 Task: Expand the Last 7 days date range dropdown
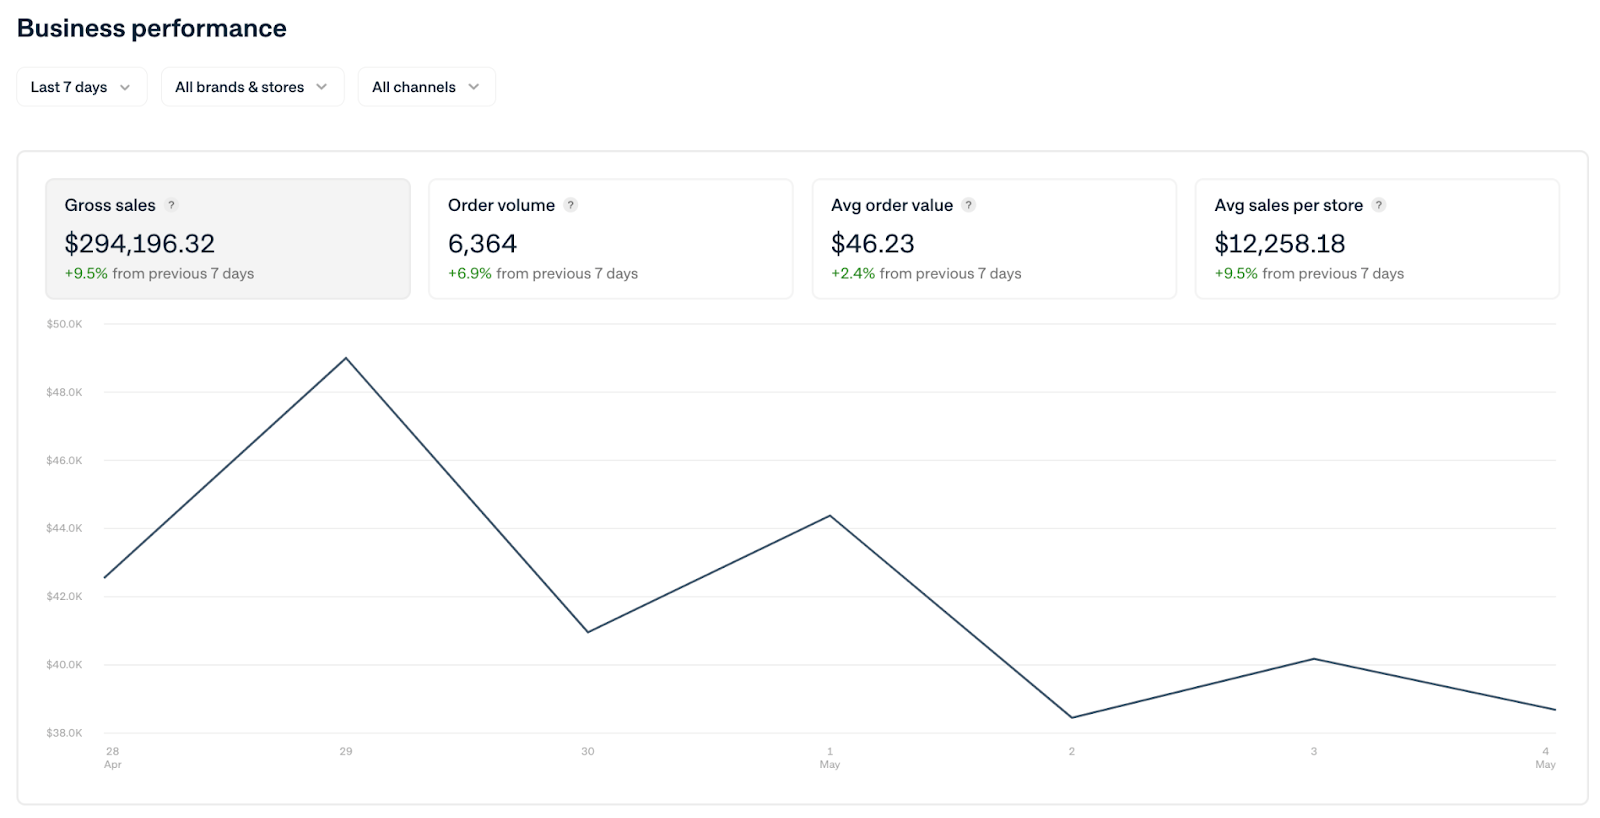(x=81, y=87)
